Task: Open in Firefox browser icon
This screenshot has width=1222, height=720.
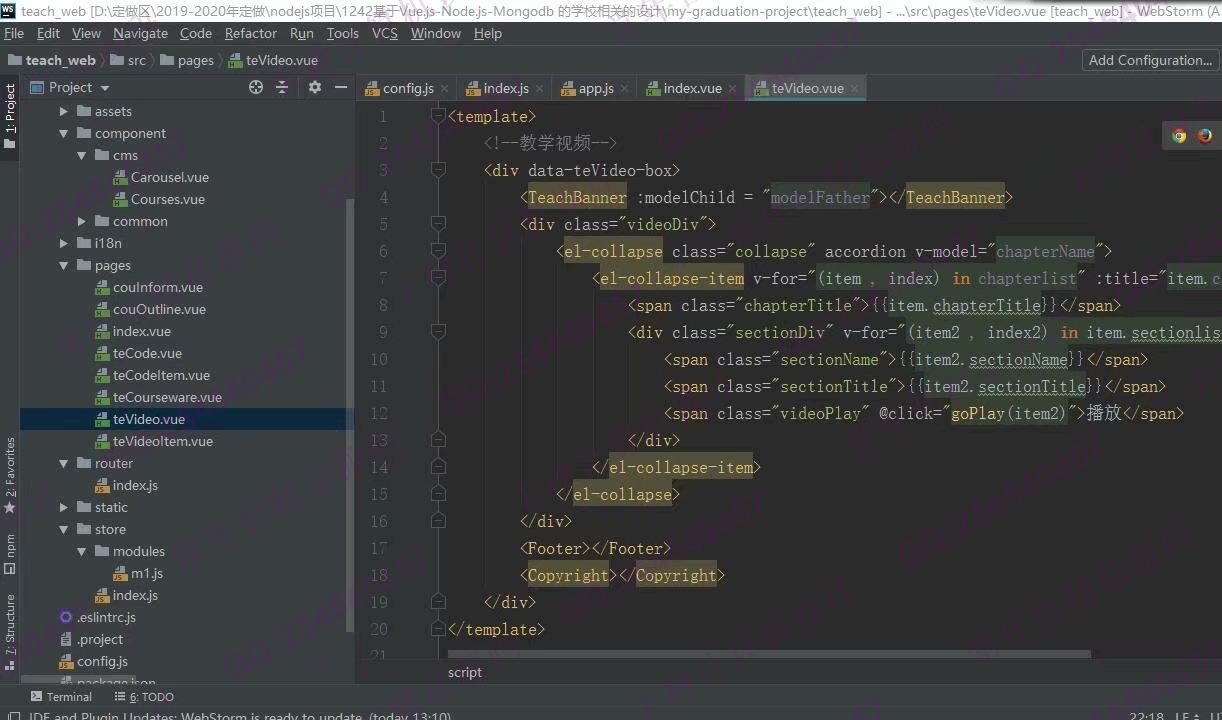Action: [1205, 136]
